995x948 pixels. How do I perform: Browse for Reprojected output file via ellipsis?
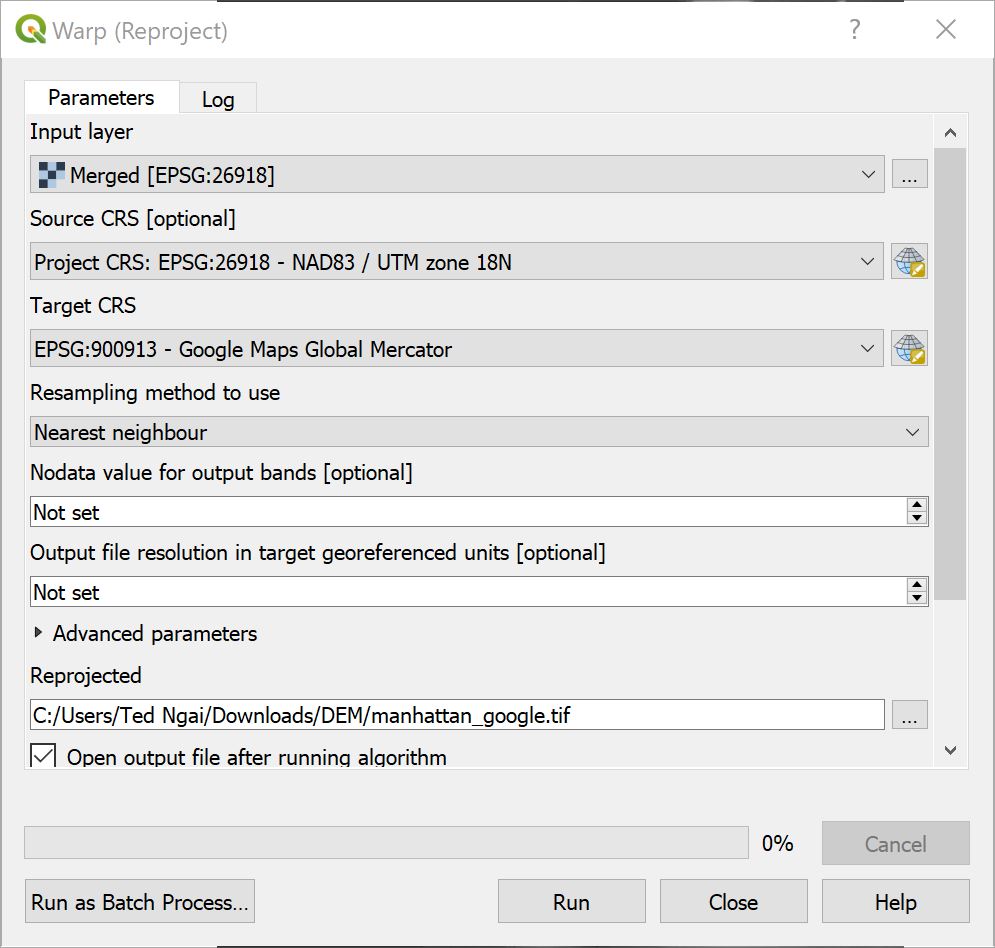910,714
